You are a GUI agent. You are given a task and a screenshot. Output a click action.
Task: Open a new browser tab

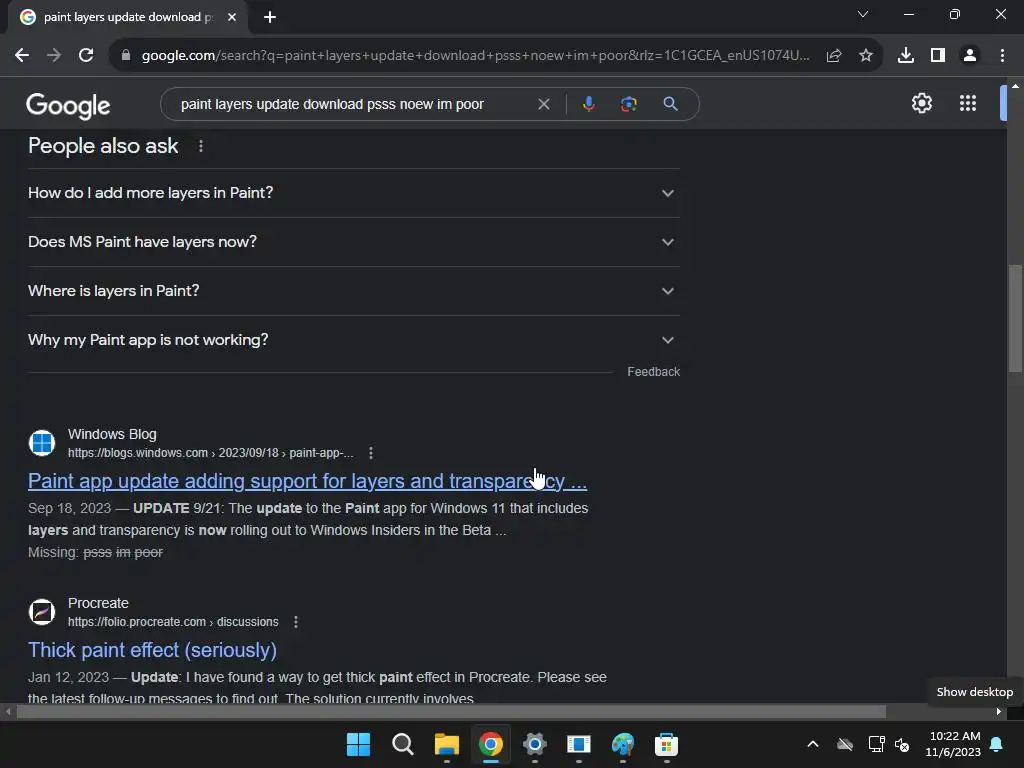[270, 17]
